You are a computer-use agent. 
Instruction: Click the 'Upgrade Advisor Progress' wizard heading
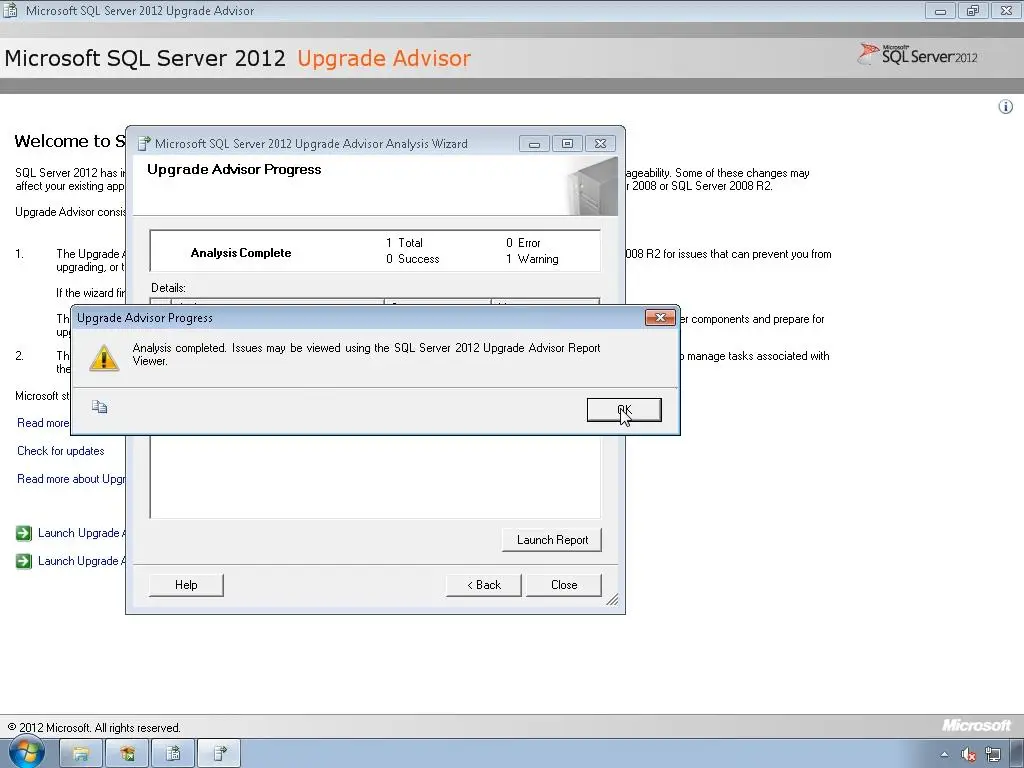(x=234, y=169)
